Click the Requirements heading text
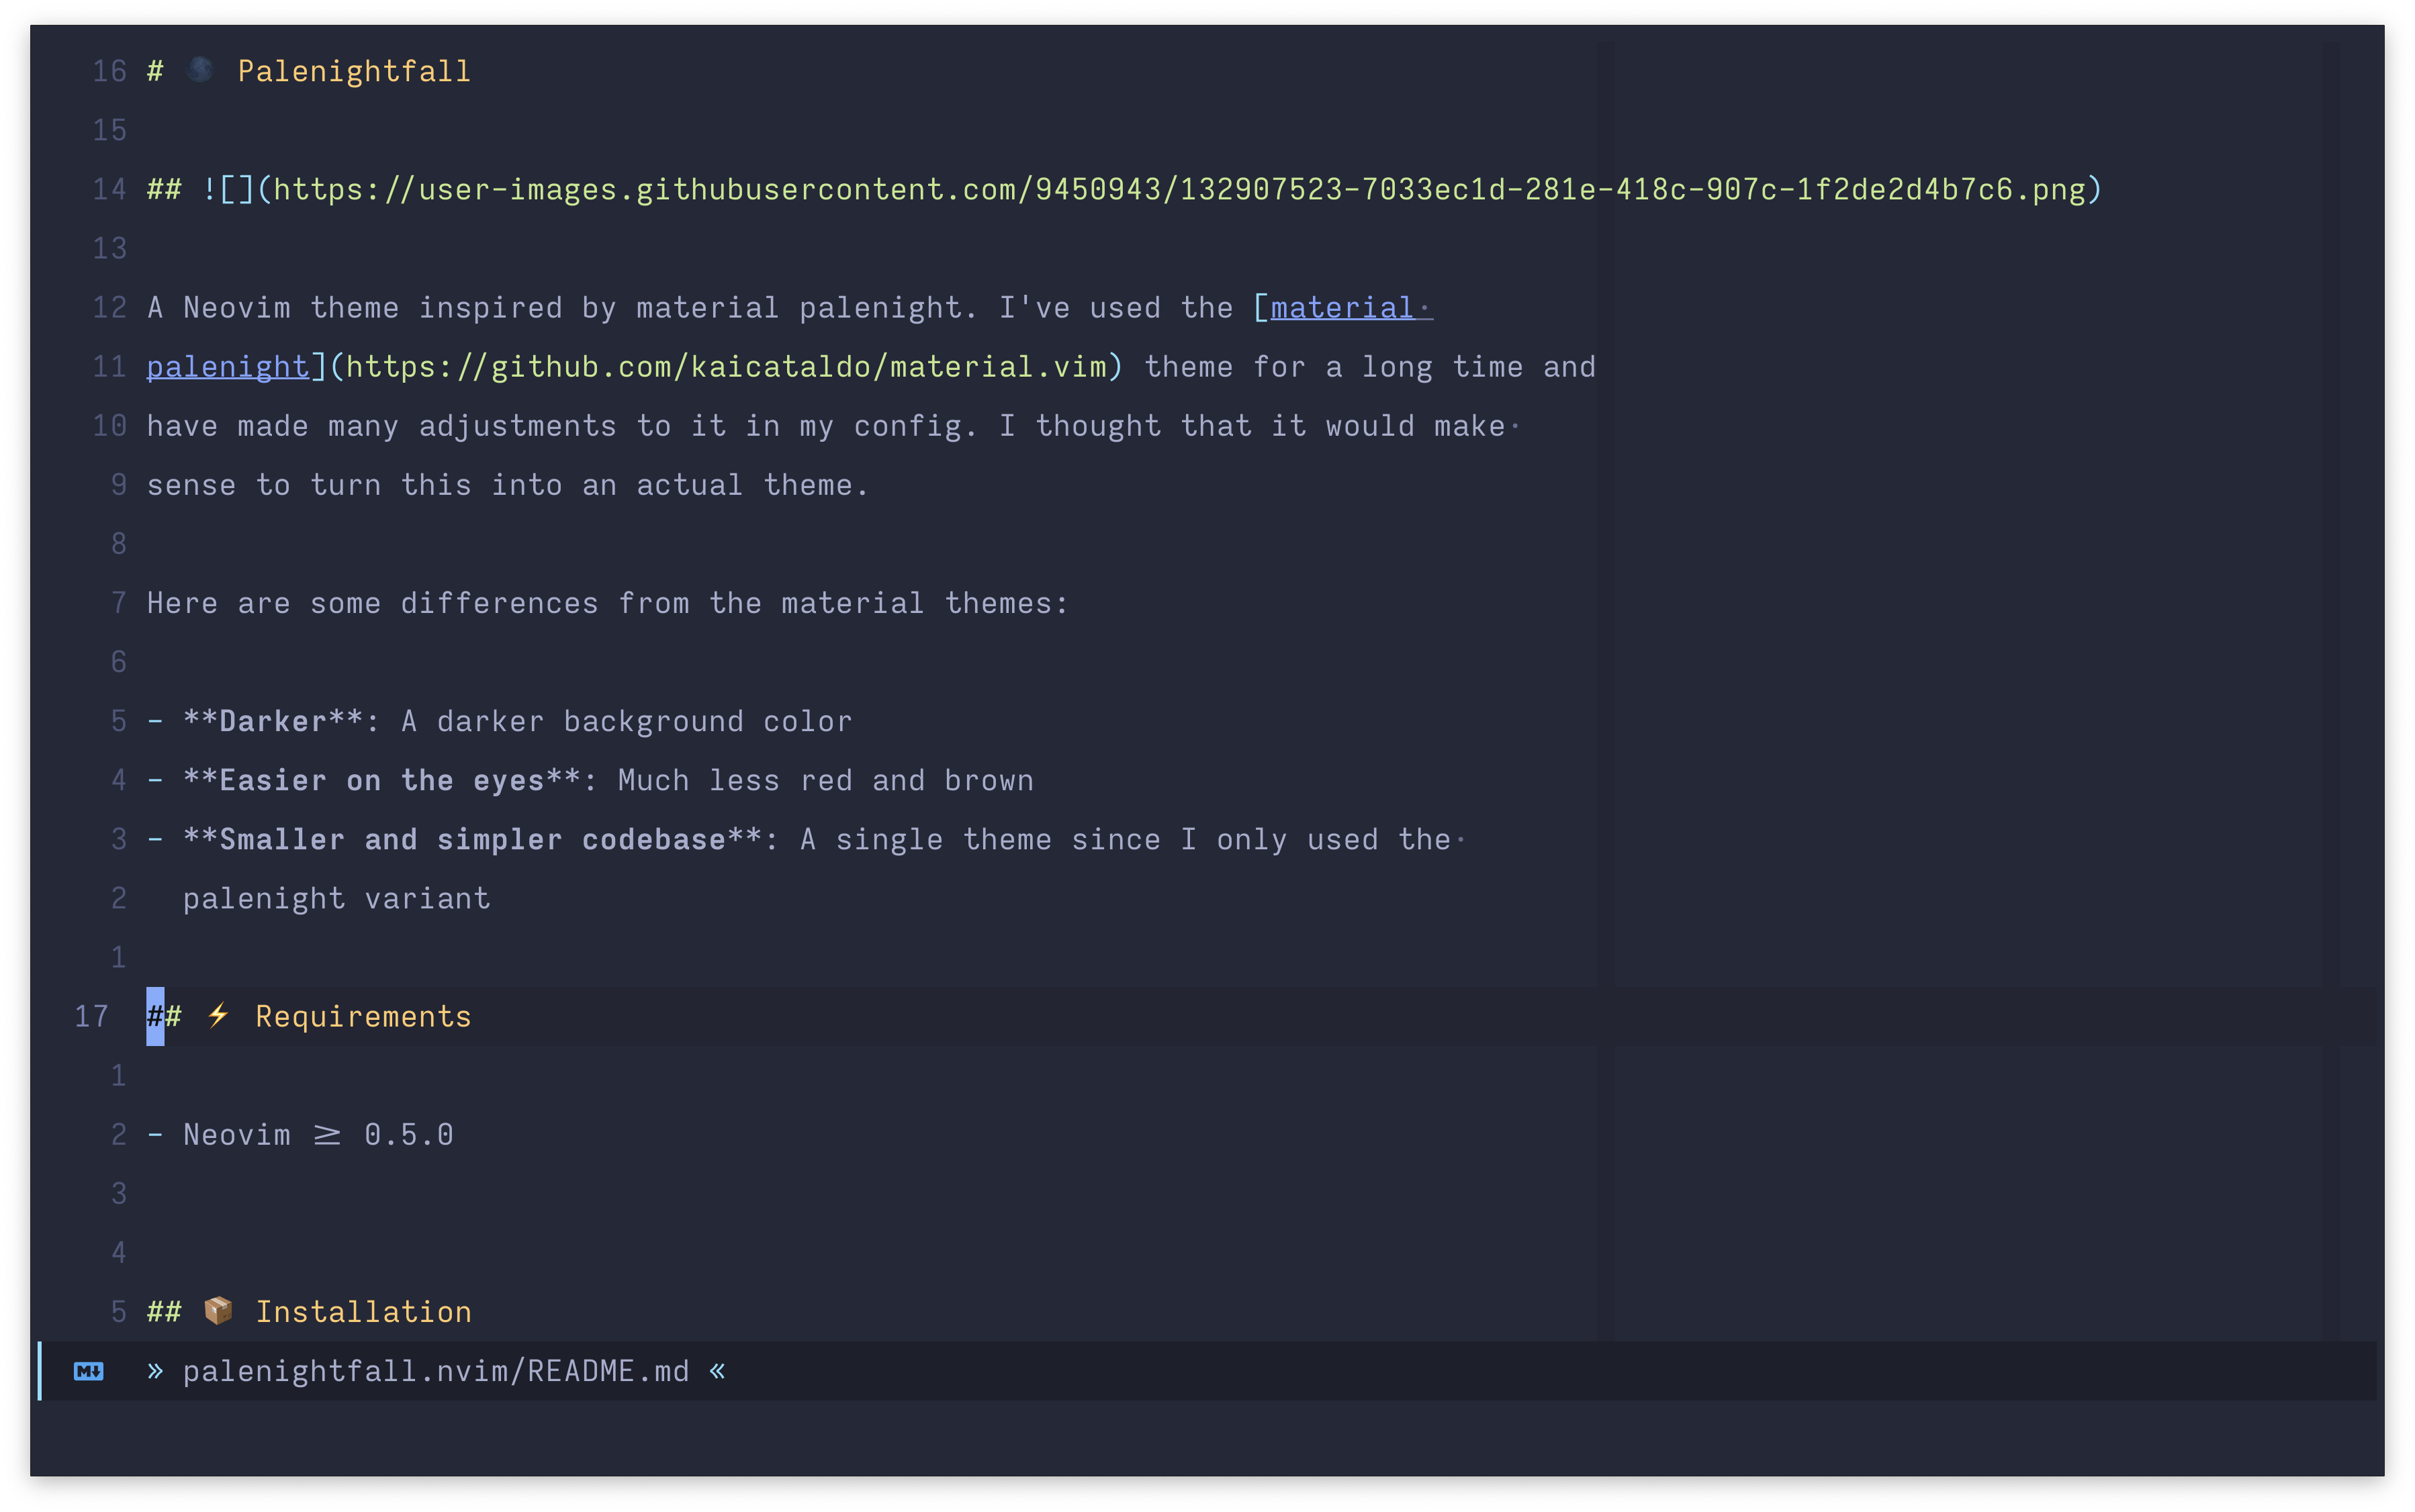Image resolution: width=2415 pixels, height=1512 pixels. (x=363, y=1017)
